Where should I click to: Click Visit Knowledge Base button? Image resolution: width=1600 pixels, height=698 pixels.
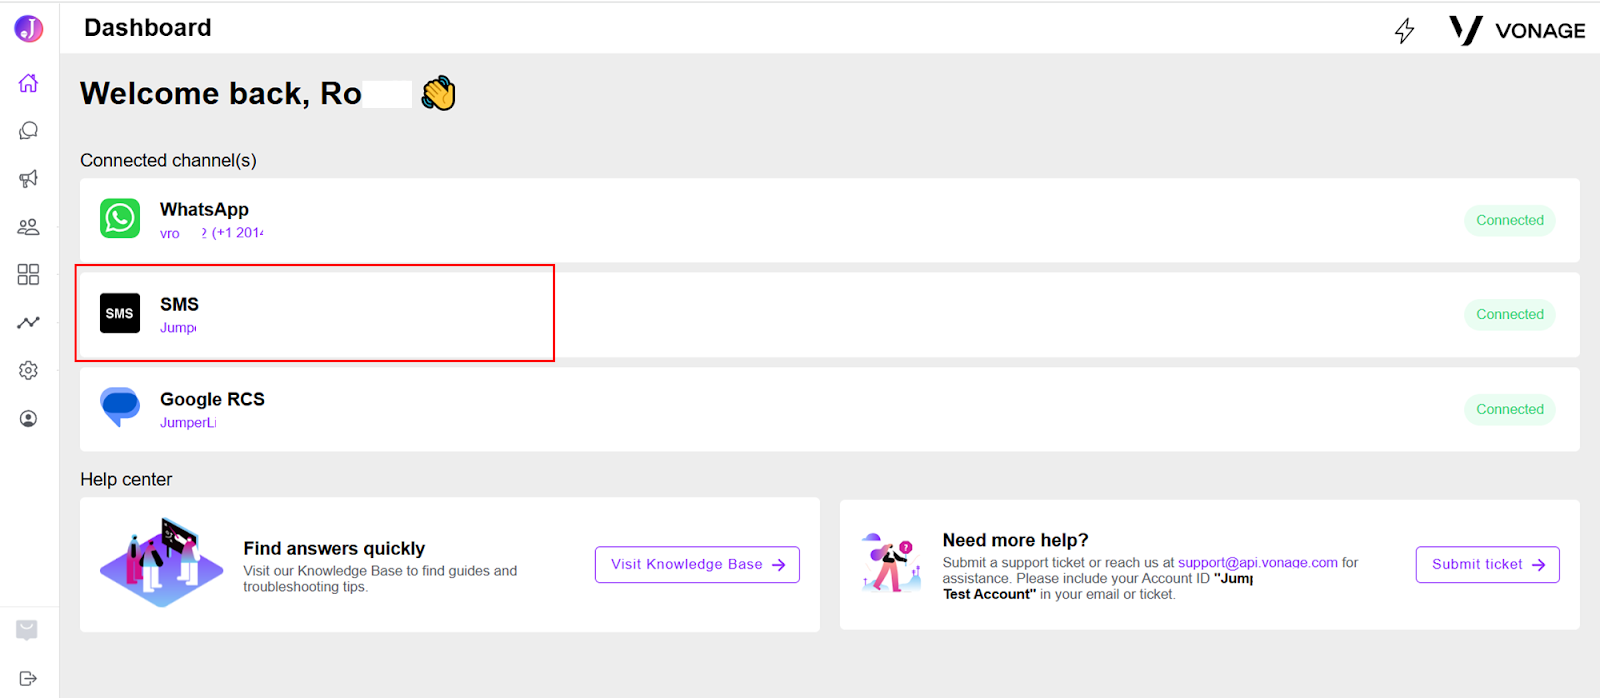(x=697, y=564)
